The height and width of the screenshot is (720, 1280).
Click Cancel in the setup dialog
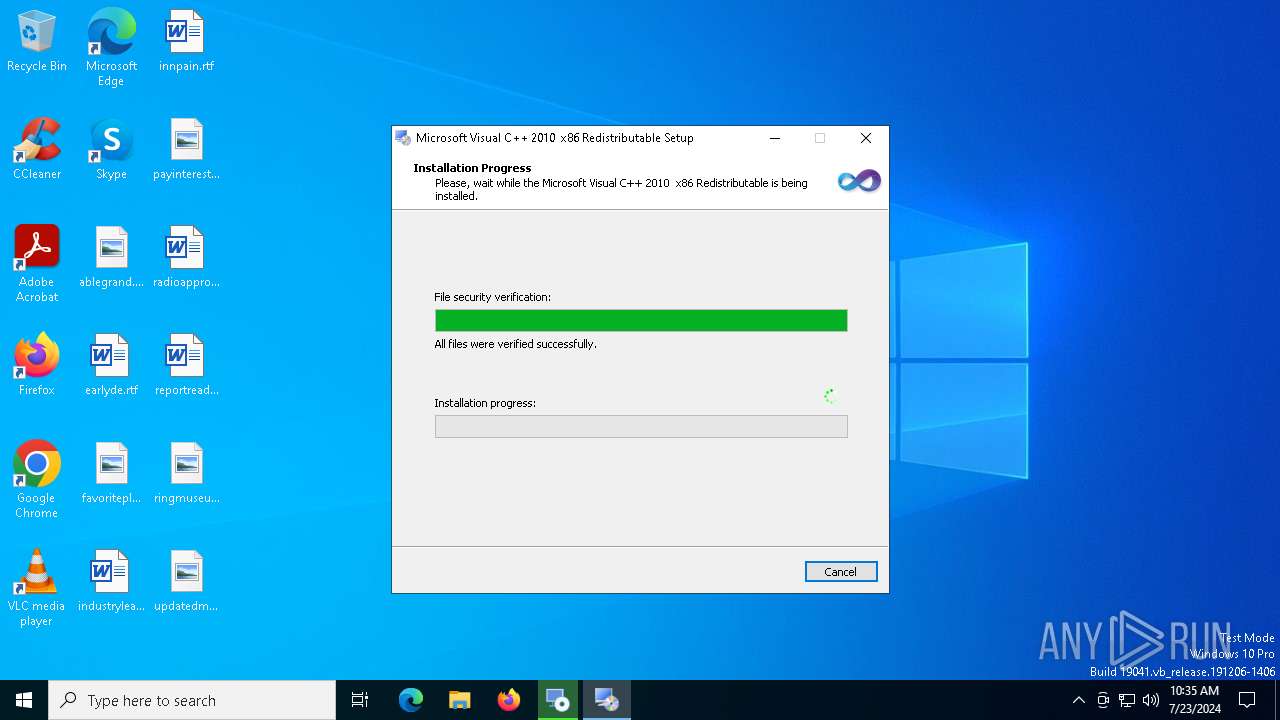[841, 572]
